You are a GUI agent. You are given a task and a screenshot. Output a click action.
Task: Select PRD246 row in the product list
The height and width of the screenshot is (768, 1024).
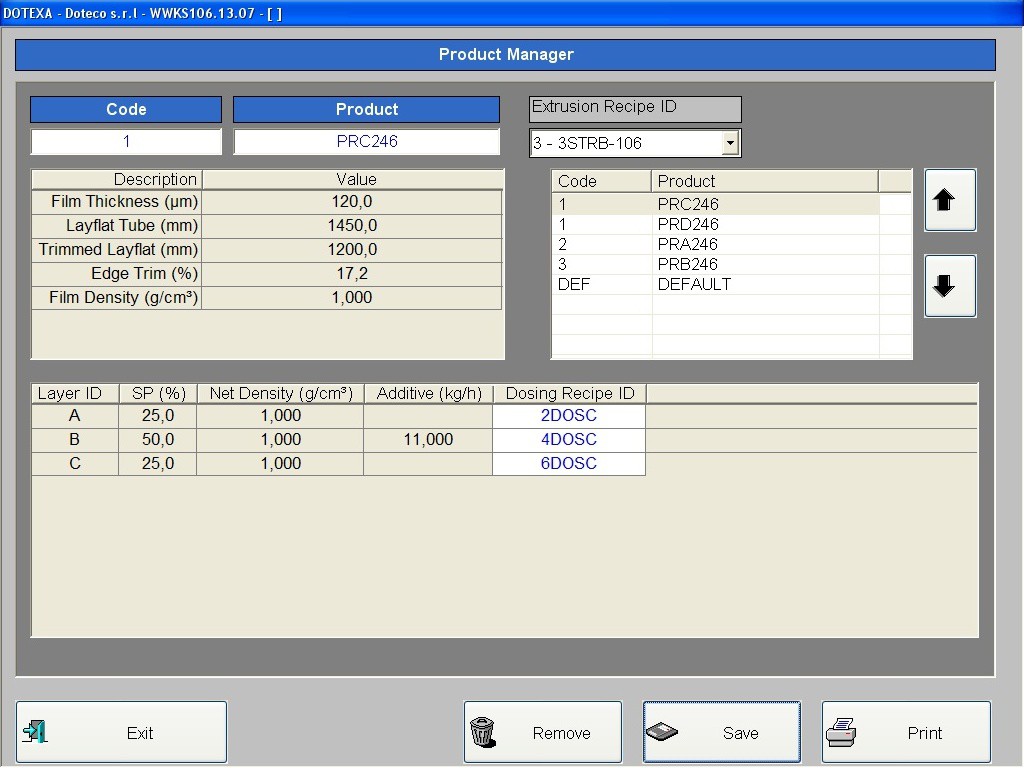(x=716, y=225)
